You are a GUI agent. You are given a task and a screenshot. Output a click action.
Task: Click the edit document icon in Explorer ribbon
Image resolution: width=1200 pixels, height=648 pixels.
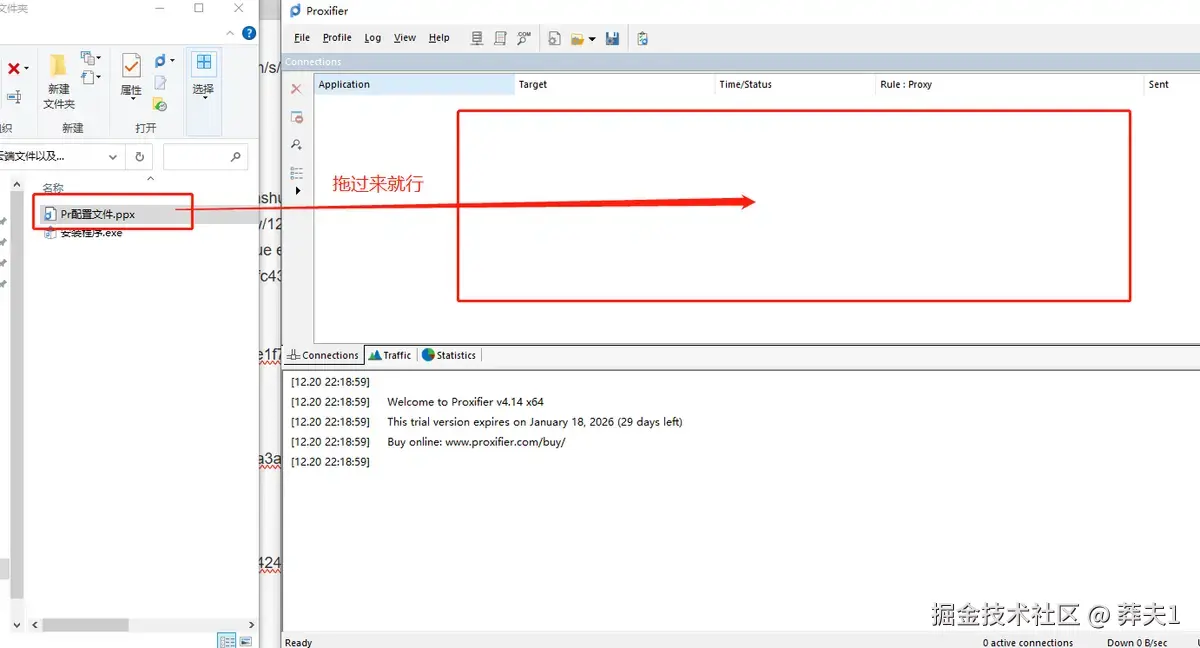coord(160,84)
